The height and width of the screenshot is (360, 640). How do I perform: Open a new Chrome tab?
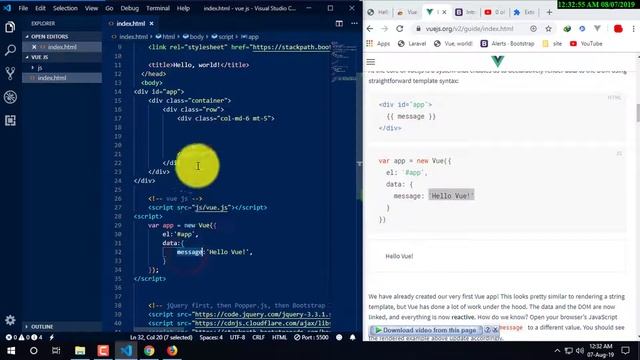[x=549, y=12]
